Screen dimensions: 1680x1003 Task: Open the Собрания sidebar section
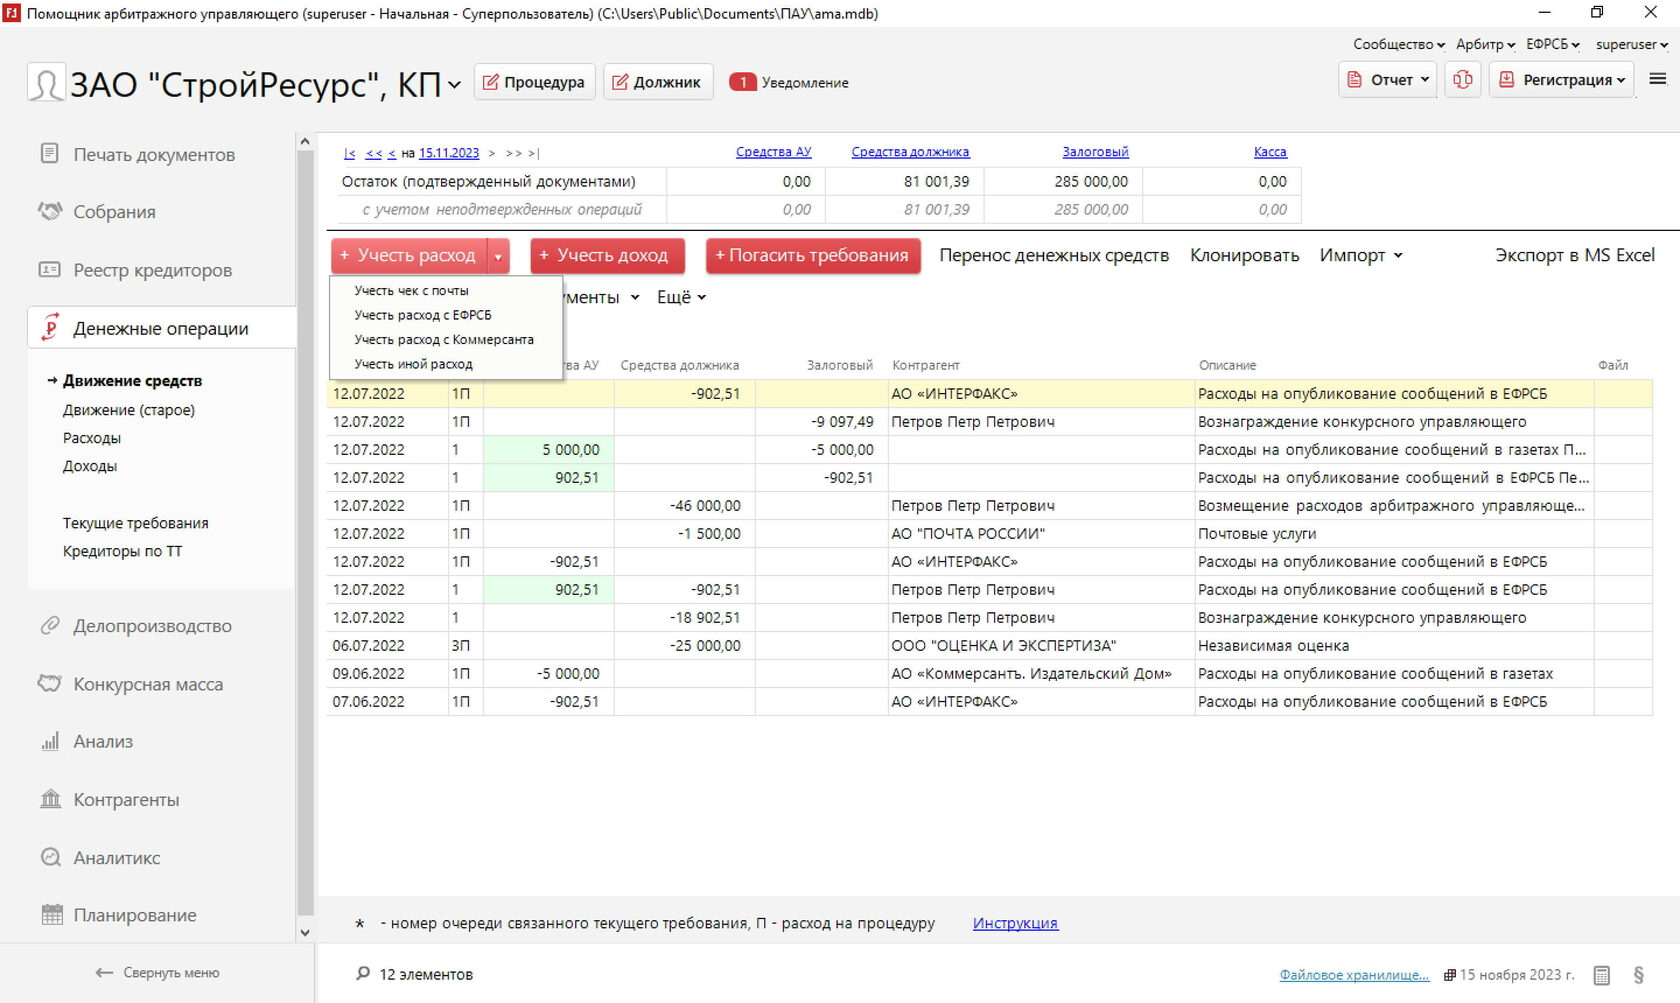tap(97, 212)
